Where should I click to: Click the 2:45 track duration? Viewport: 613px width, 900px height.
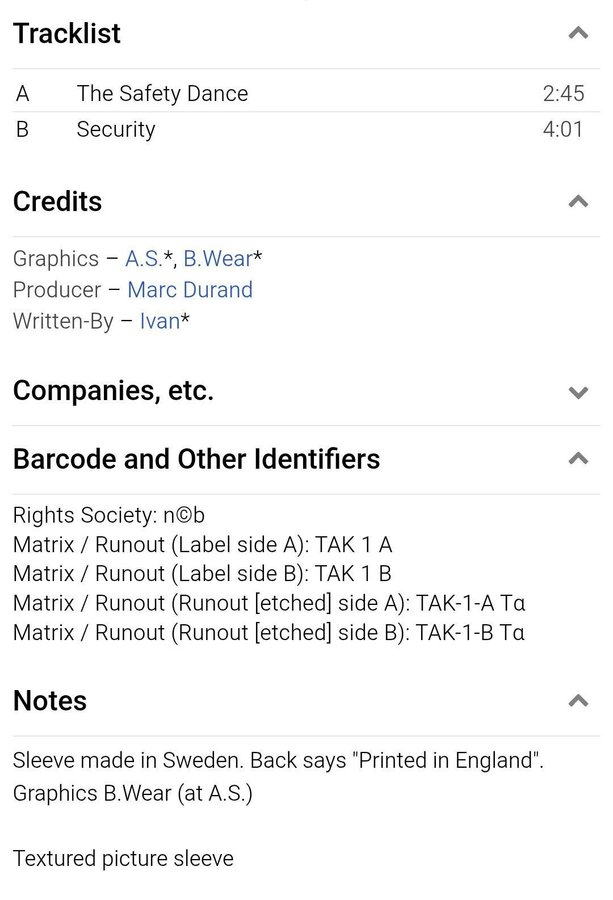(563, 94)
